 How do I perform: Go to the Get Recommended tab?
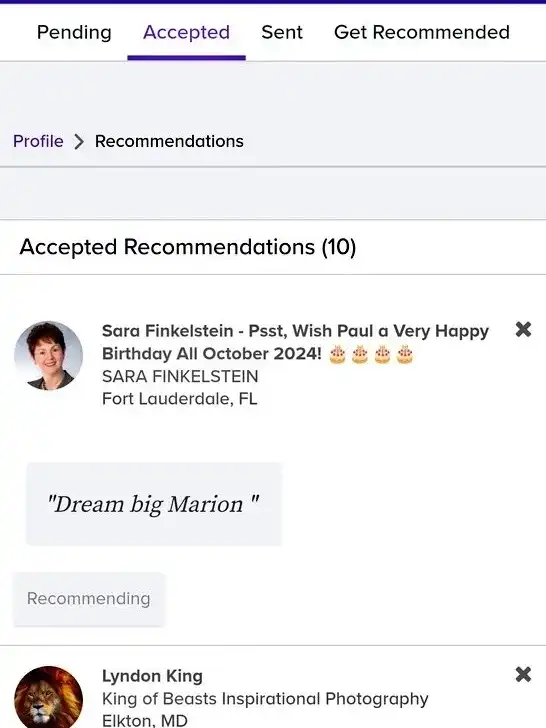(x=422, y=32)
